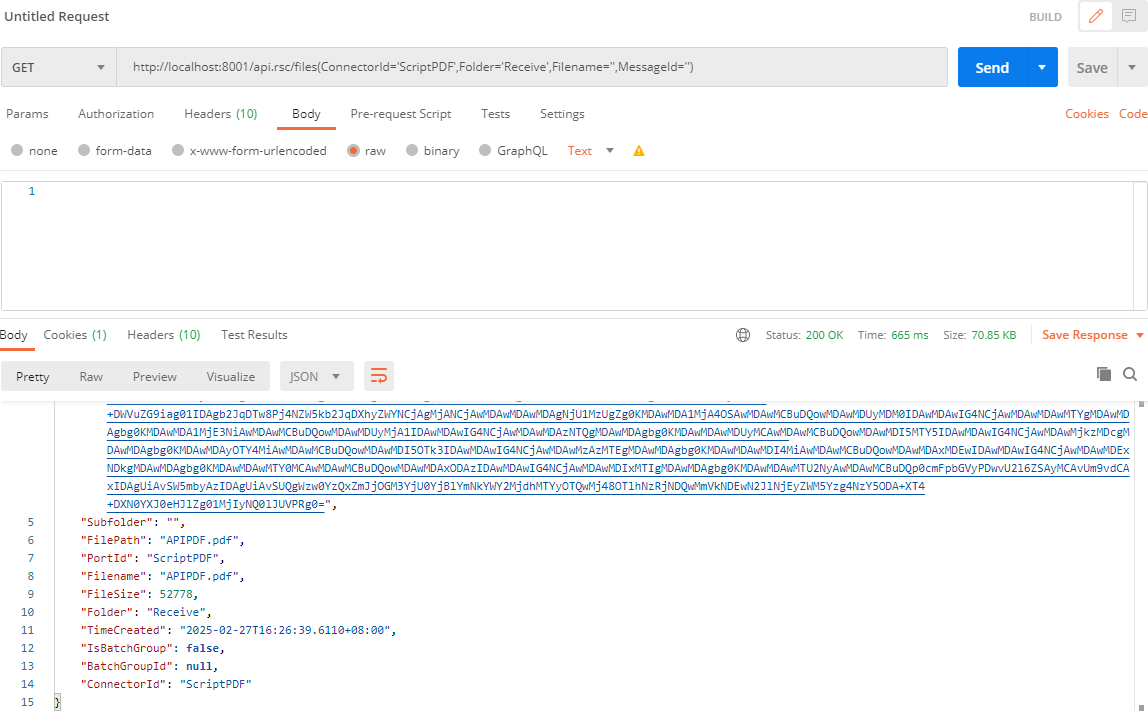Click the response pane vertical scrollbar
The image size is (1148, 720).
[x=1141, y=555]
